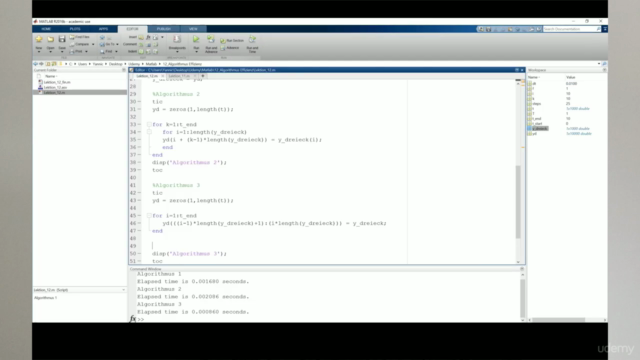Toggle breakpoint at line 50
The width and height of the screenshot is (640, 360).
point(139,253)
